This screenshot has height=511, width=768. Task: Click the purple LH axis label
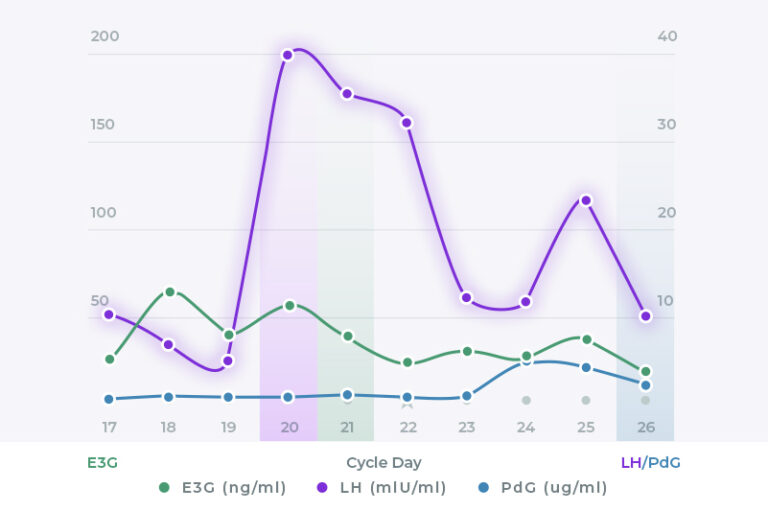click(x=630, y=463)
